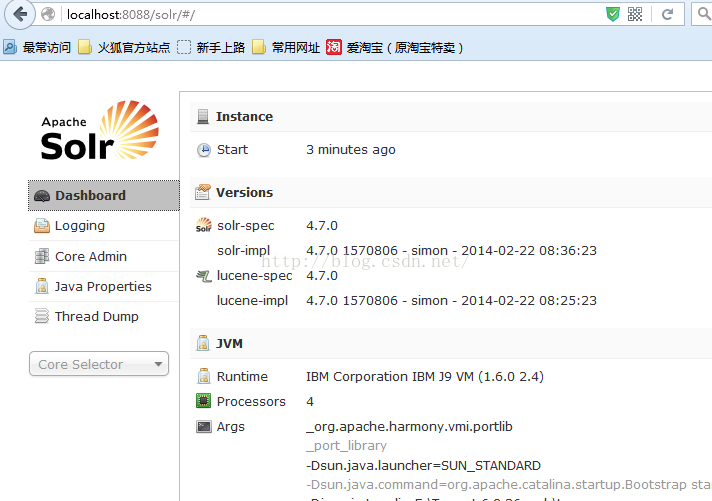
Task: Click the 淘 red Taobao bookmark icon
Action: tap(333, 47)
